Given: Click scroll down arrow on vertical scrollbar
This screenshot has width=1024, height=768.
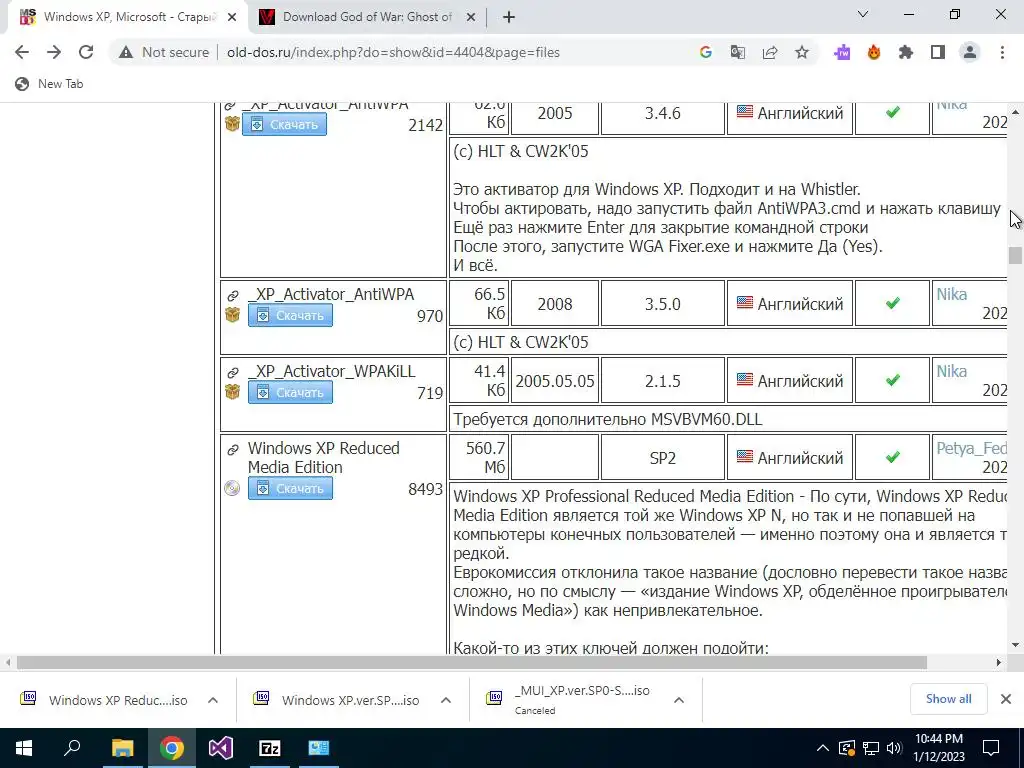Looking at the screenshot, I should click(1015, 645).
